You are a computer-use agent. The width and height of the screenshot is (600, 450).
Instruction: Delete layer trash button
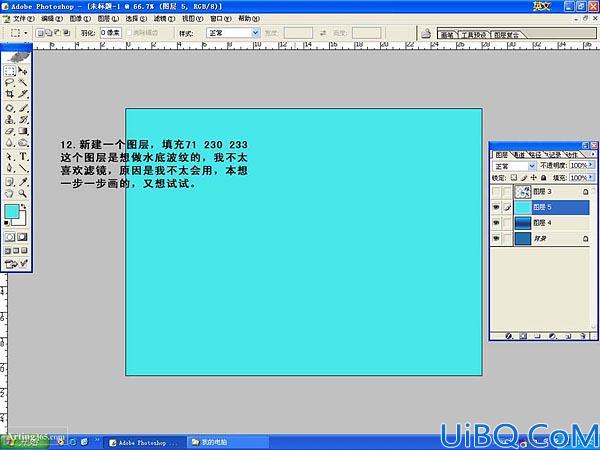[583, 336]
